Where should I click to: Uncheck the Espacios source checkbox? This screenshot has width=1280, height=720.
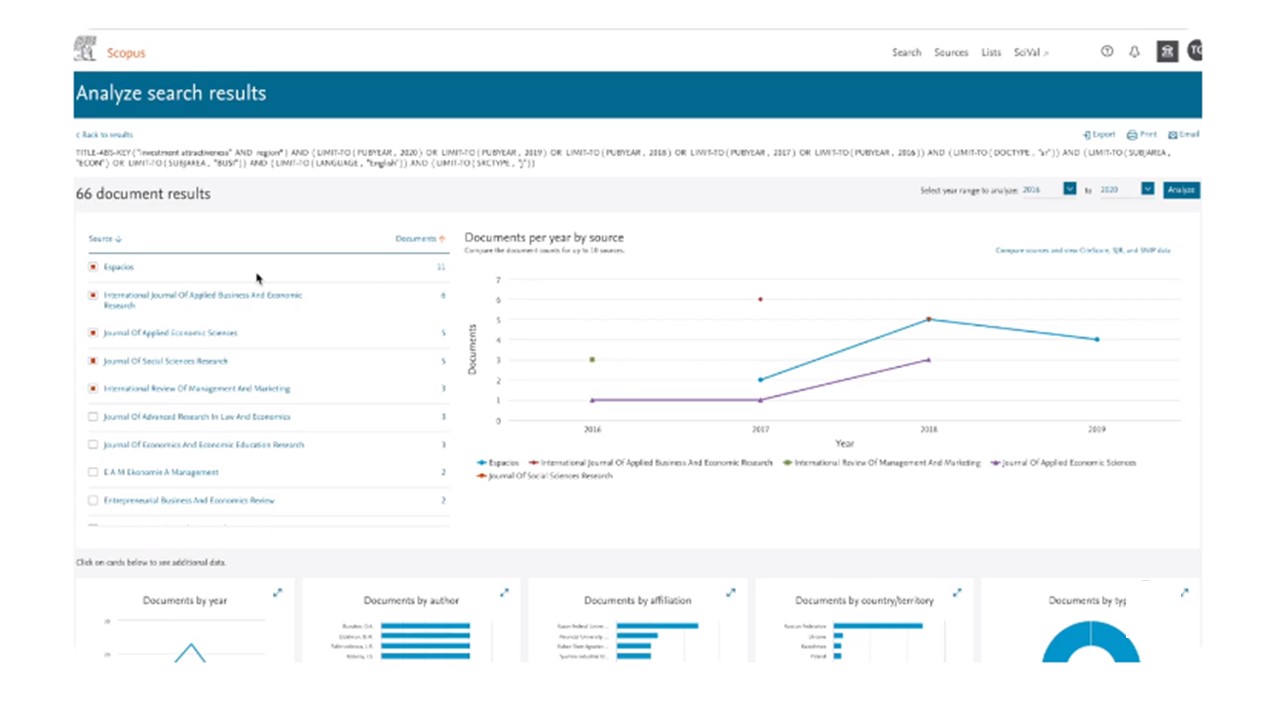(x=93, y=267)
